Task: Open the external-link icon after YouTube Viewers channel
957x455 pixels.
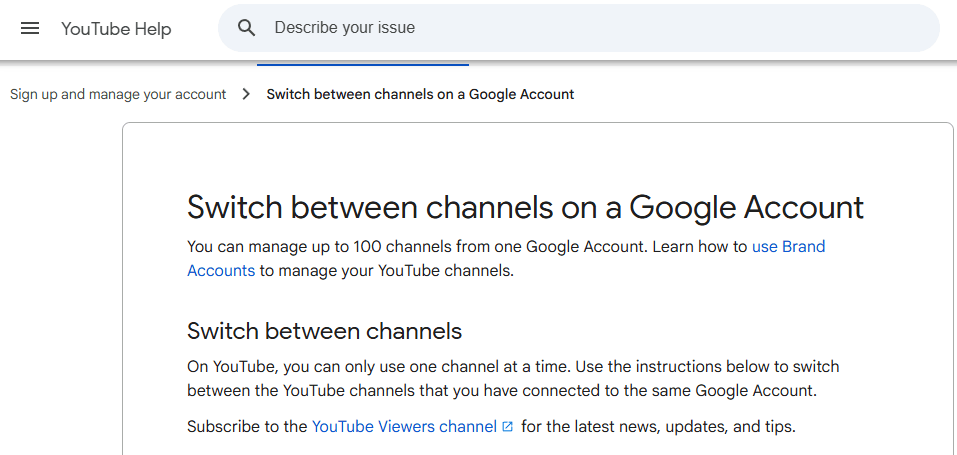Action: tap(507, 426)
